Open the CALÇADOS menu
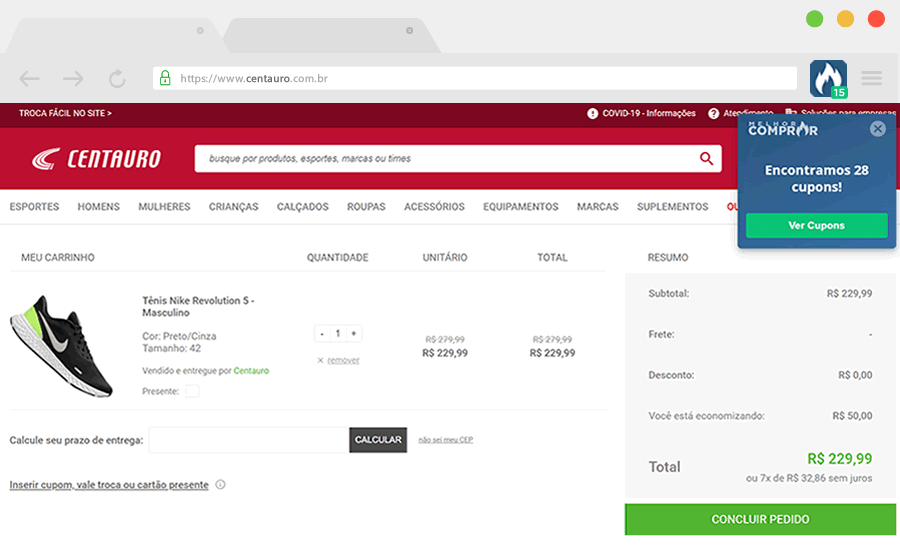 (x=302, y=207)
